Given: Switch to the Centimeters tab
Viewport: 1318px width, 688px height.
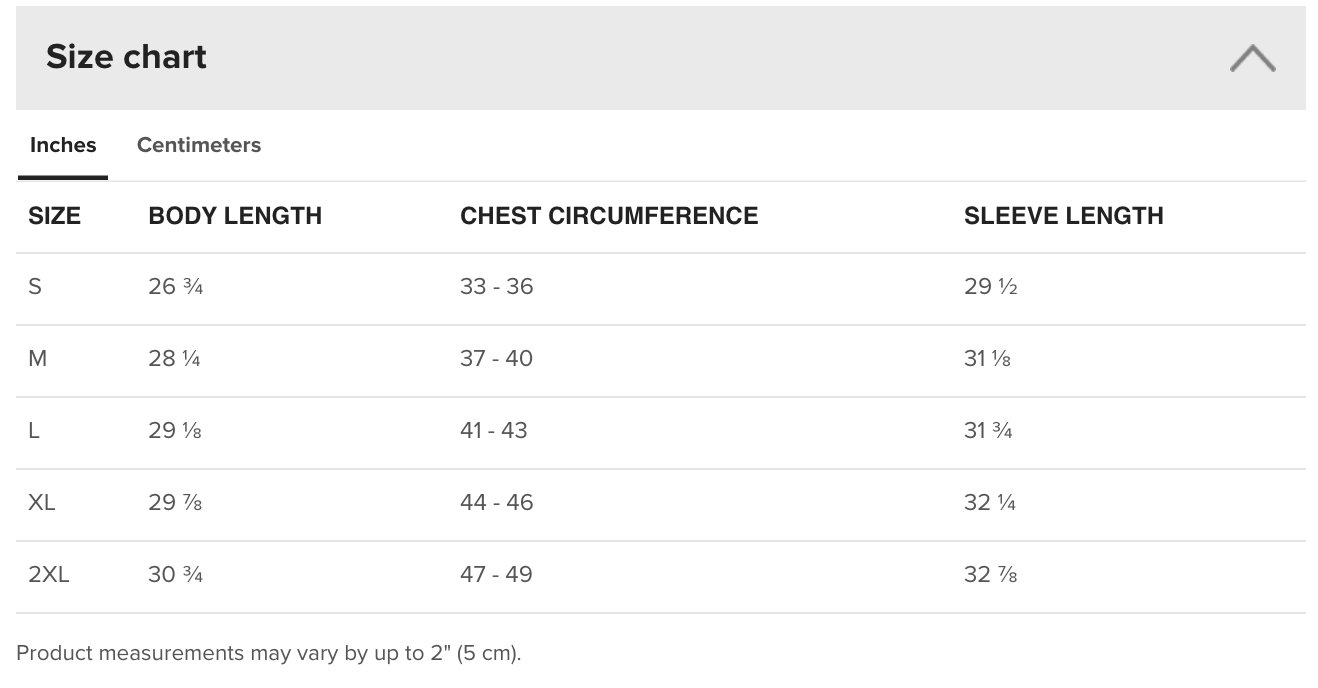Looking at the screenshot, I should pyautogui.click(x=199, y=145).
